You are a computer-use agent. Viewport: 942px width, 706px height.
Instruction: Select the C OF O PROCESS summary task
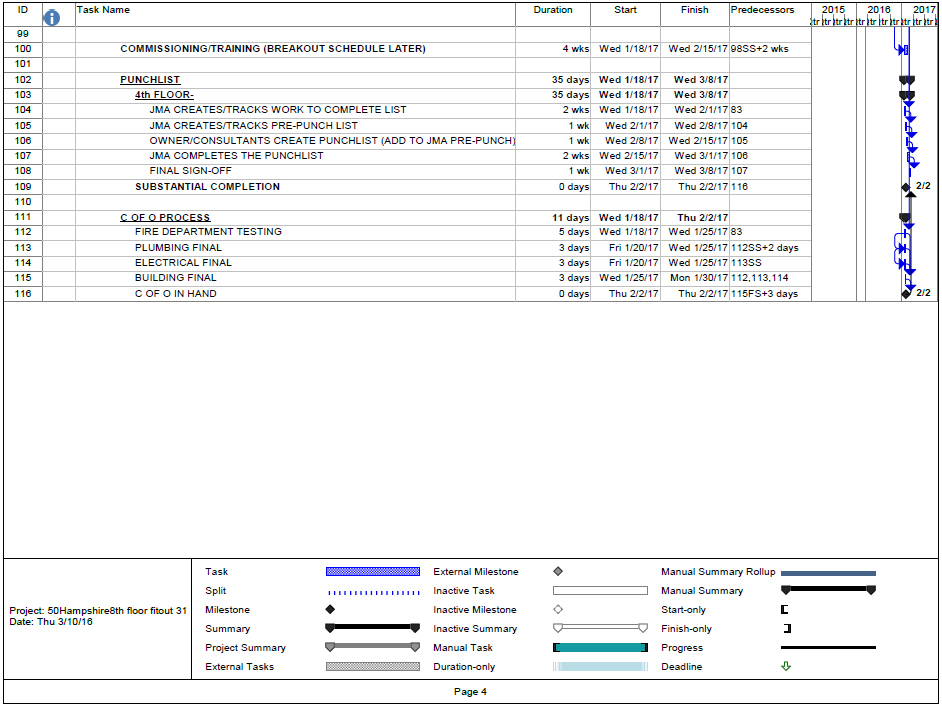pyautogui.click(x=165, y=217)
